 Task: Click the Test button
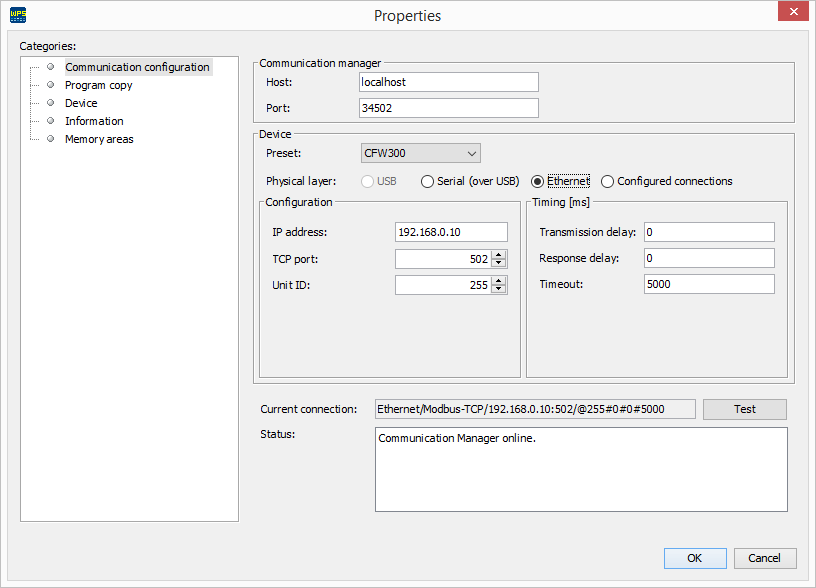tap(744, 409)
